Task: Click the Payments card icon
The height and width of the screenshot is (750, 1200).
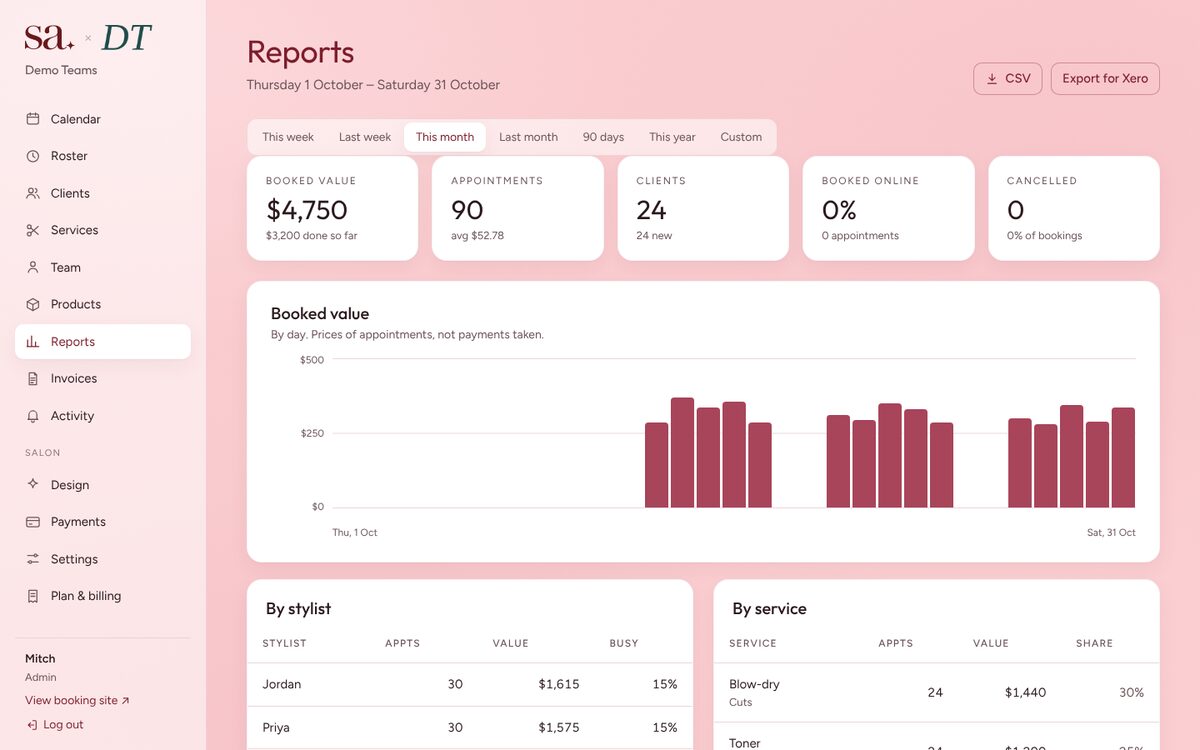Action: (33, 522)
